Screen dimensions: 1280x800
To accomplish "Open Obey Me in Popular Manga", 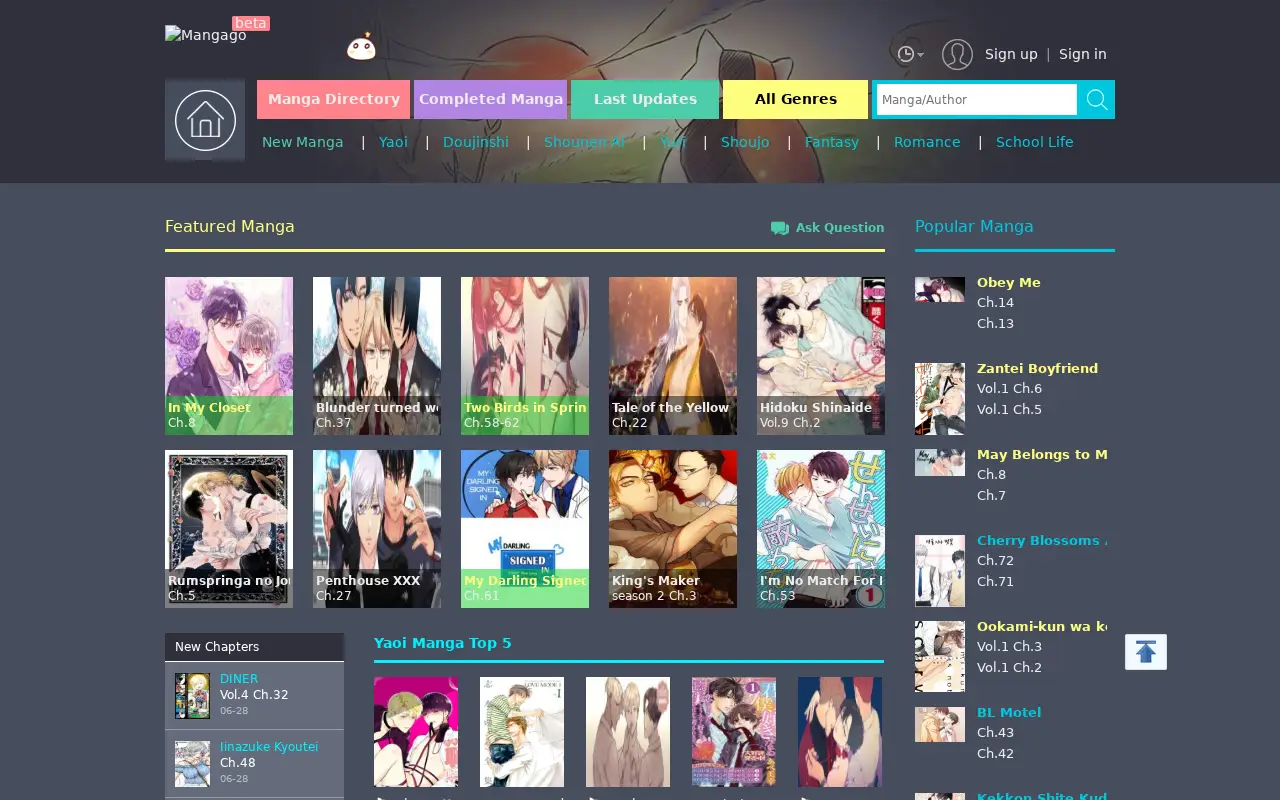I will [x=1009, y=282].
